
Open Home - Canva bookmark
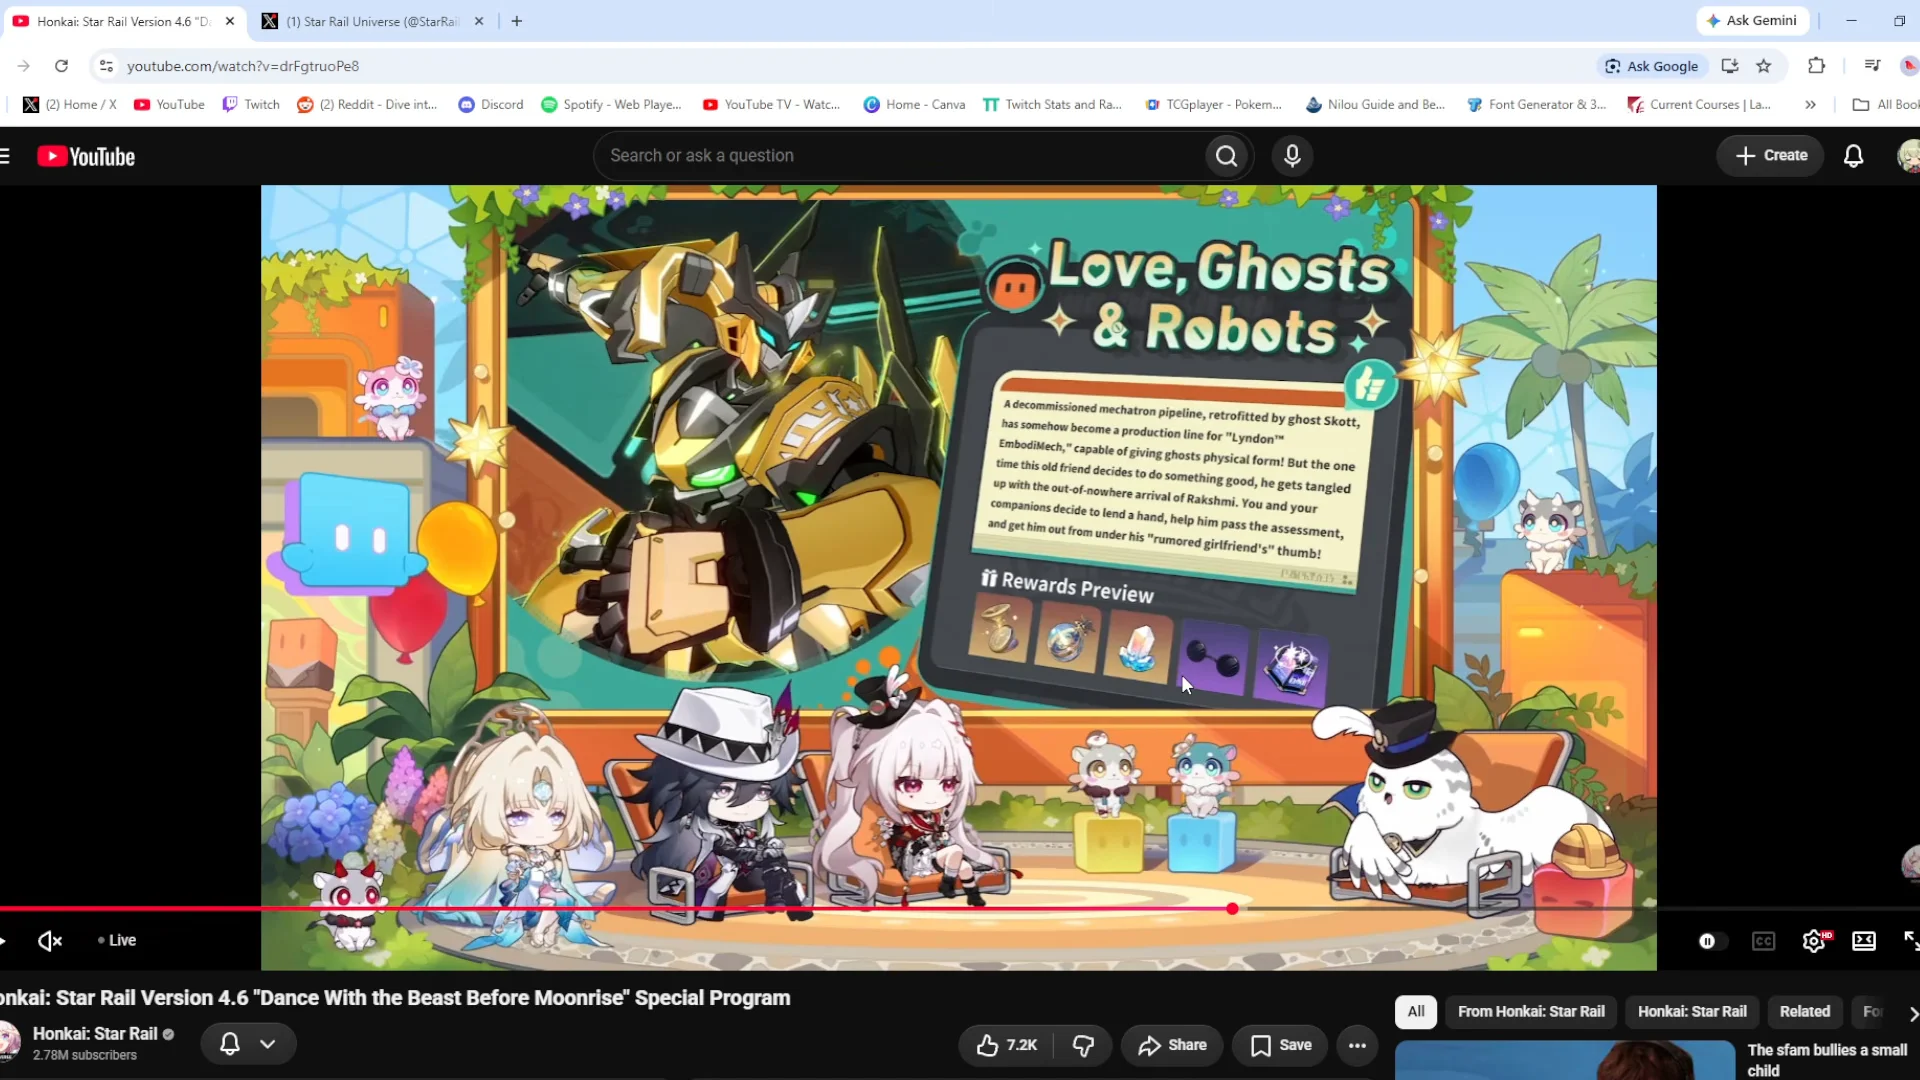click(914, 104)
